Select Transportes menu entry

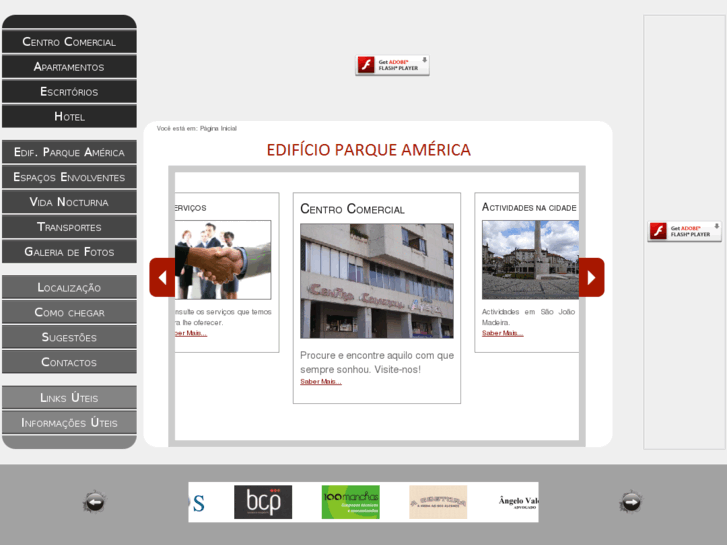click(x=69, y=227)
